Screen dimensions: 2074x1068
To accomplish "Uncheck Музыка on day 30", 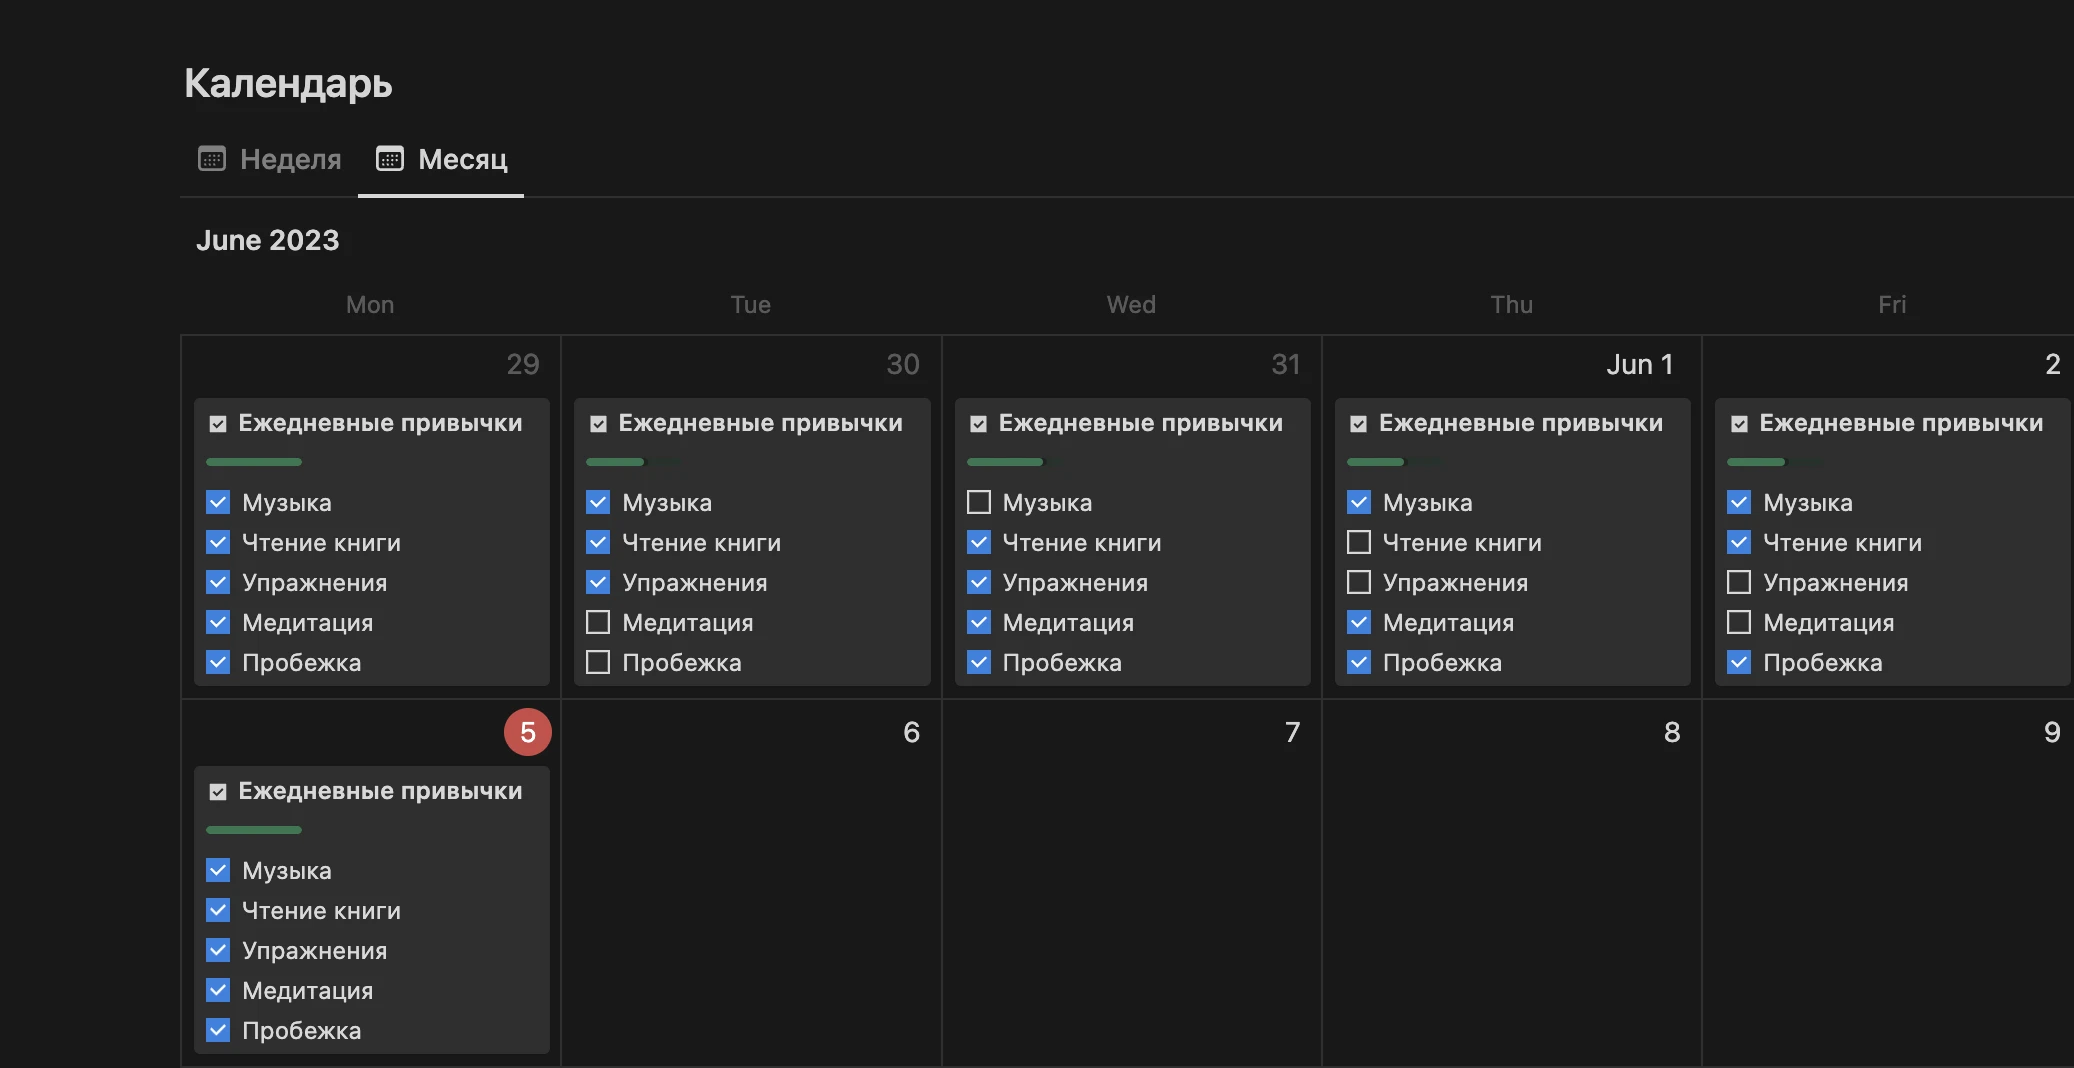I will 598,502.
